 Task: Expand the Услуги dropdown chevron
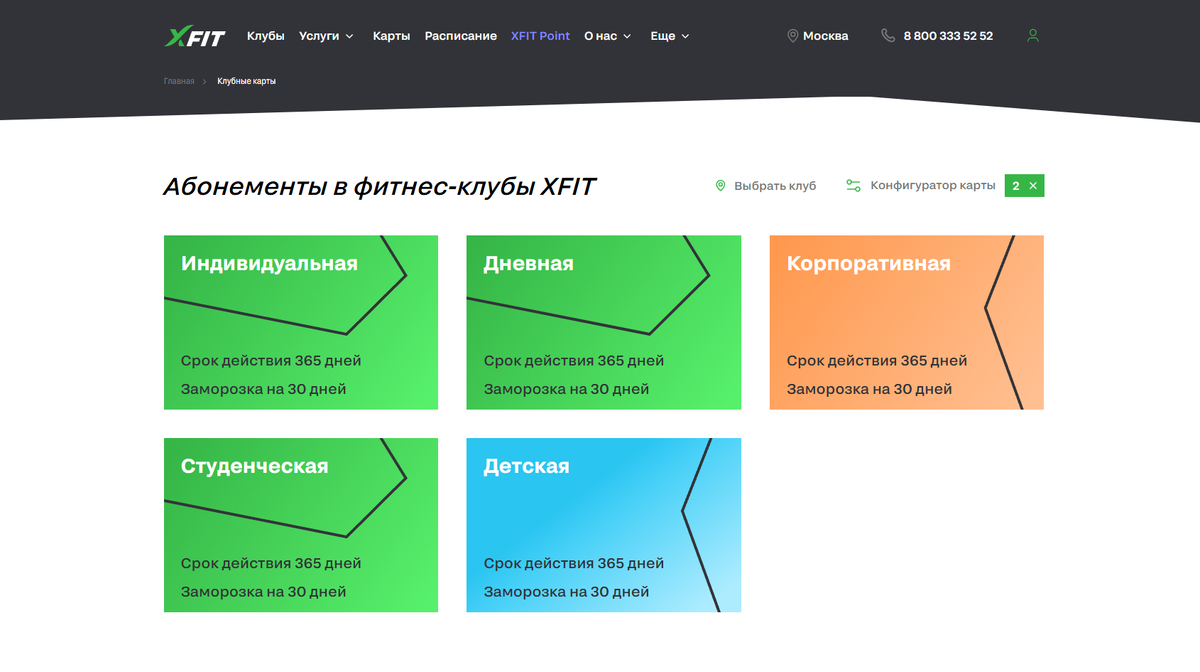(x=349, y=37)
